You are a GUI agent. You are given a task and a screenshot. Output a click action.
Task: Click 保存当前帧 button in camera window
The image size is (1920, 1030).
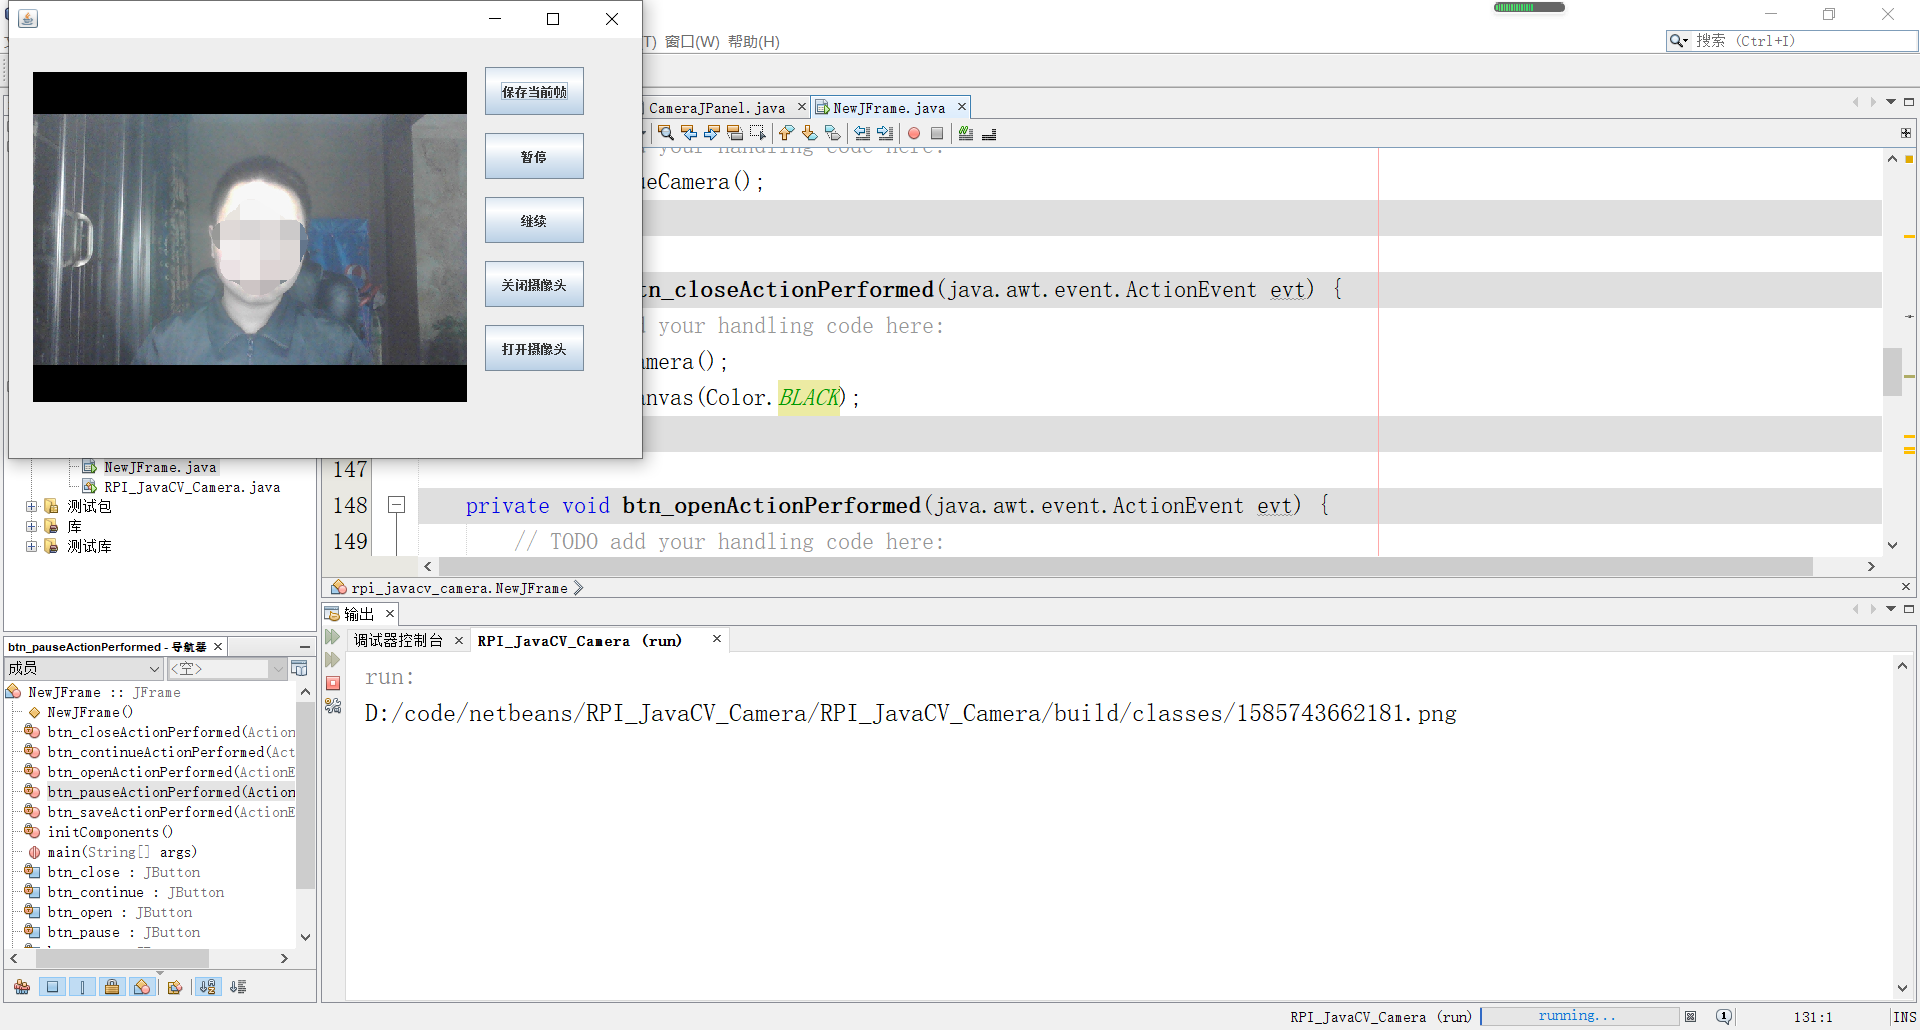click(534, 92)
